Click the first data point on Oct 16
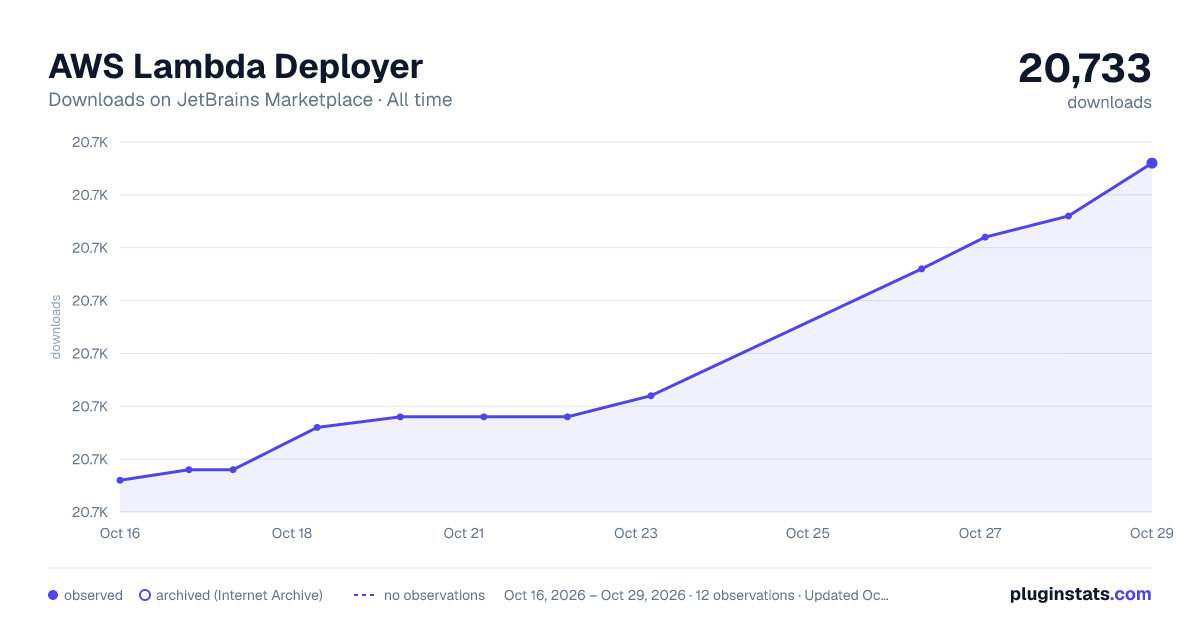 tap(120, 480)
